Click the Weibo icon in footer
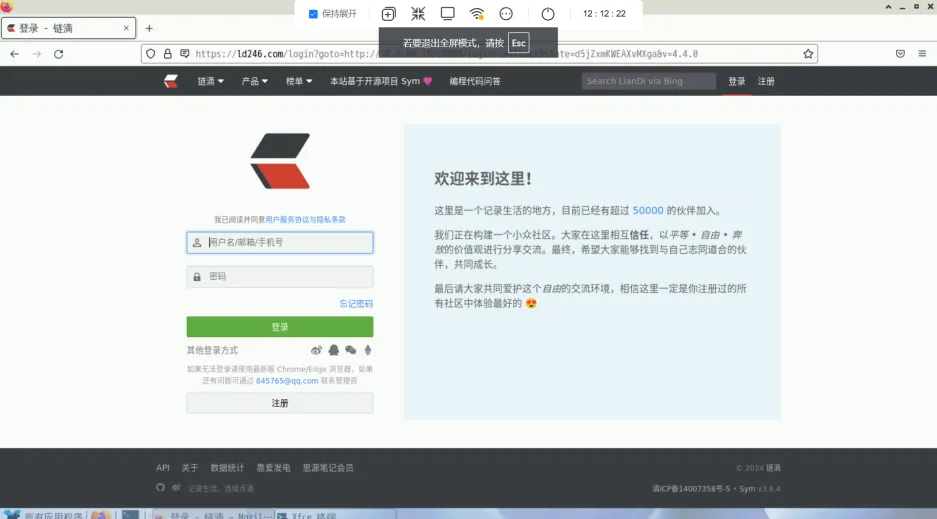The image size is (937, 519). (x=176, y=488)
